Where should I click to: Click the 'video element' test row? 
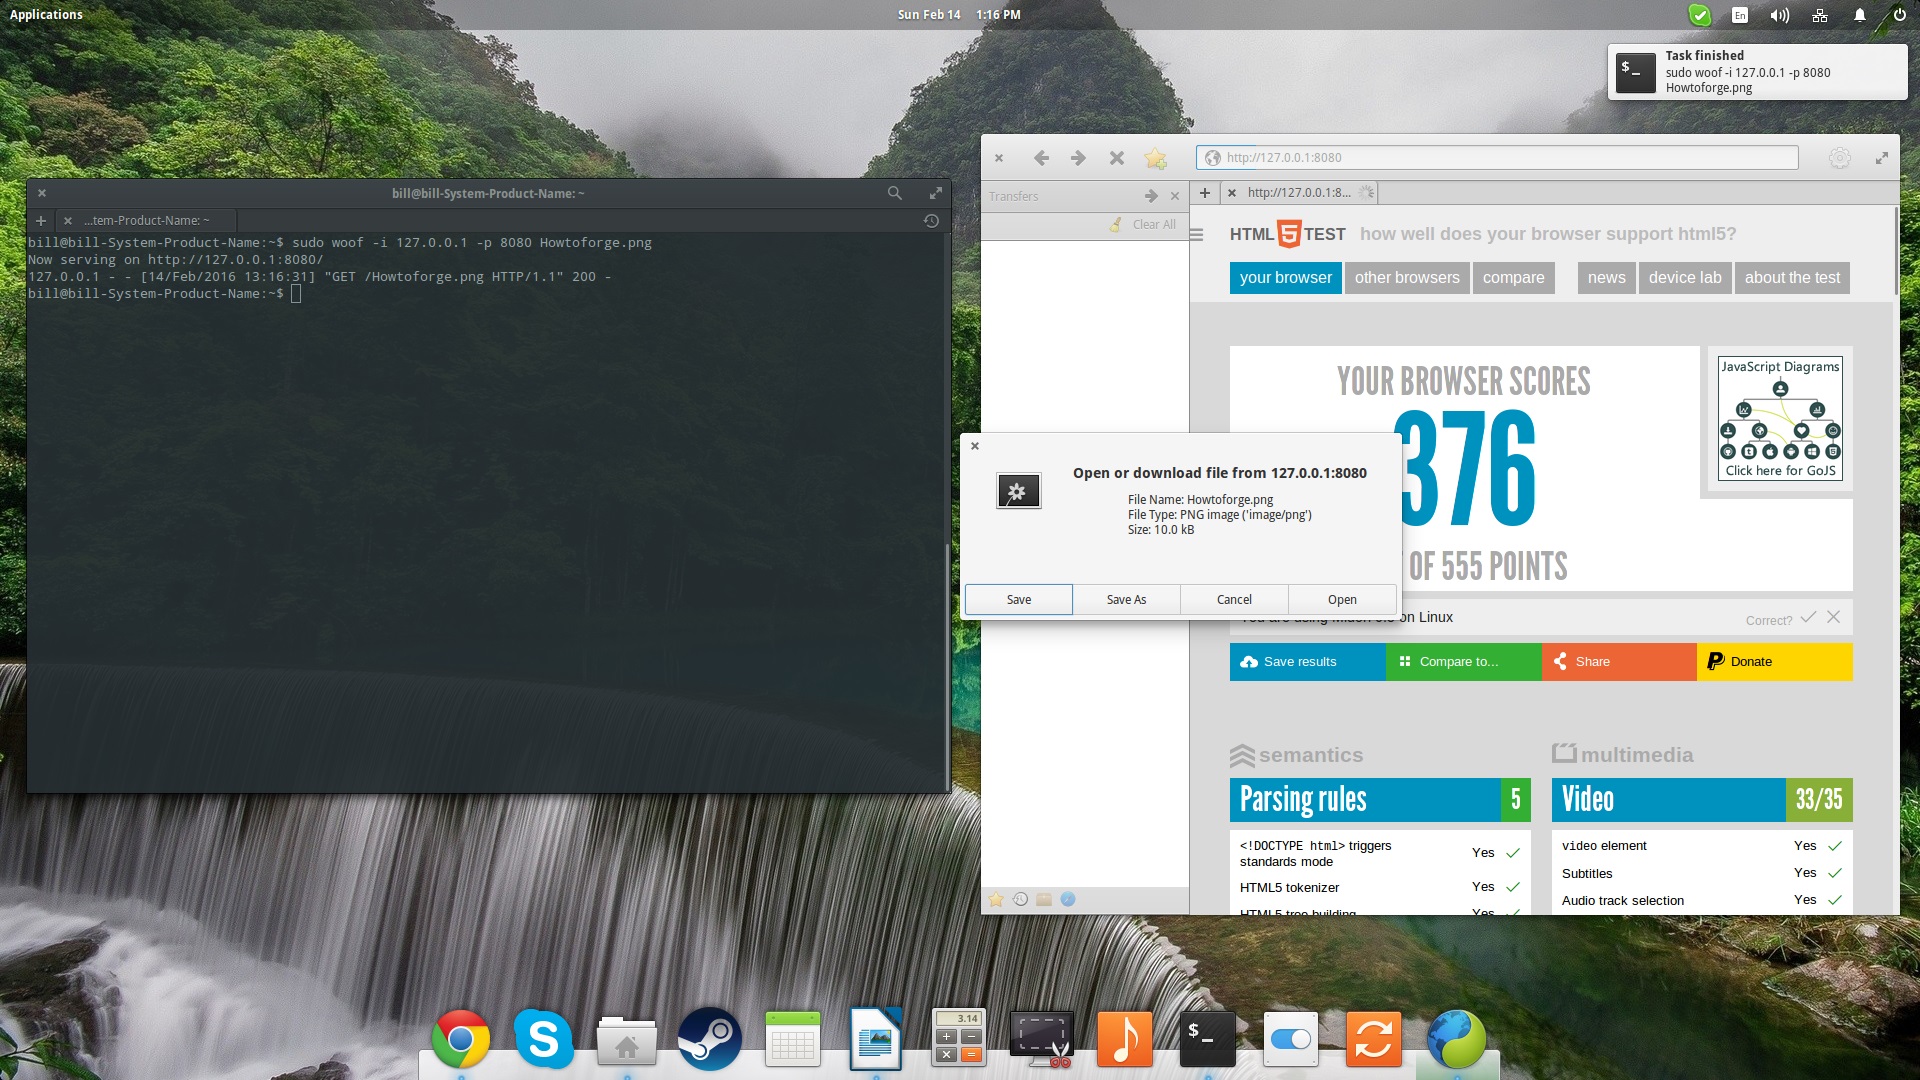click(1702, 846)
